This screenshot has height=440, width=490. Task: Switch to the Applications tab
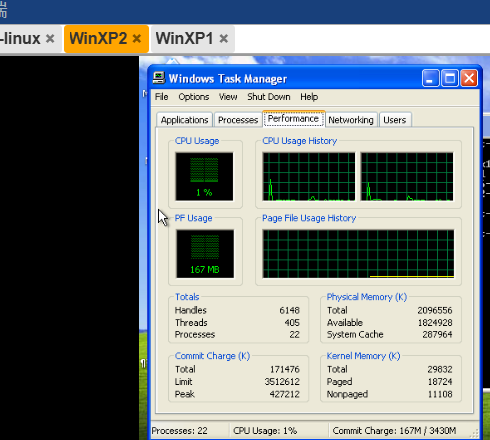184,120
